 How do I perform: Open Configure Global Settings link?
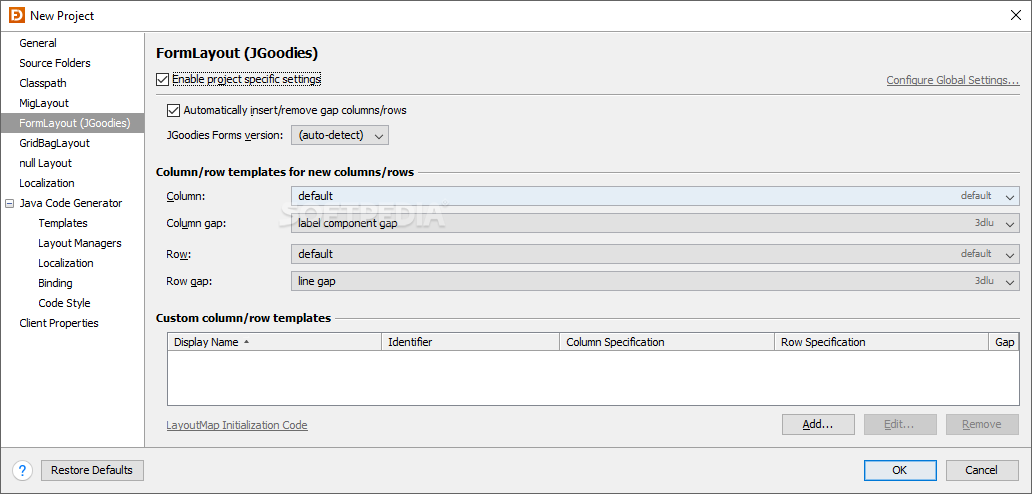pyautogui.click(x=952, y=80)
